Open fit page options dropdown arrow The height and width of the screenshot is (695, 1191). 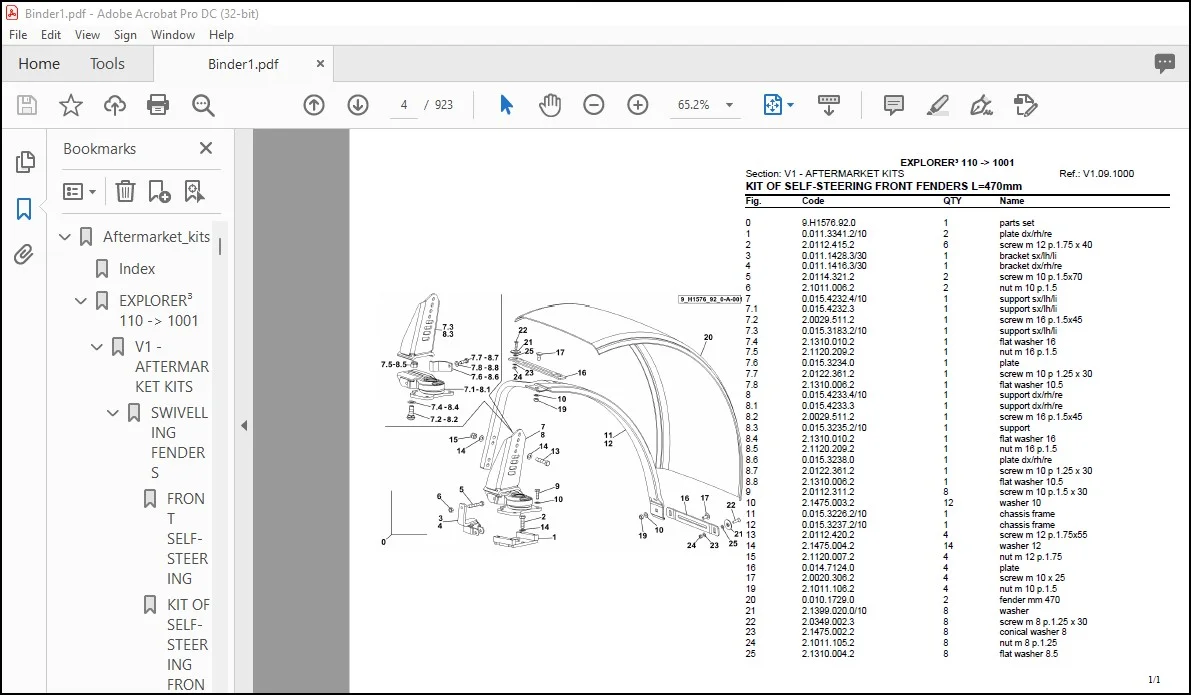tap(791, 105)
